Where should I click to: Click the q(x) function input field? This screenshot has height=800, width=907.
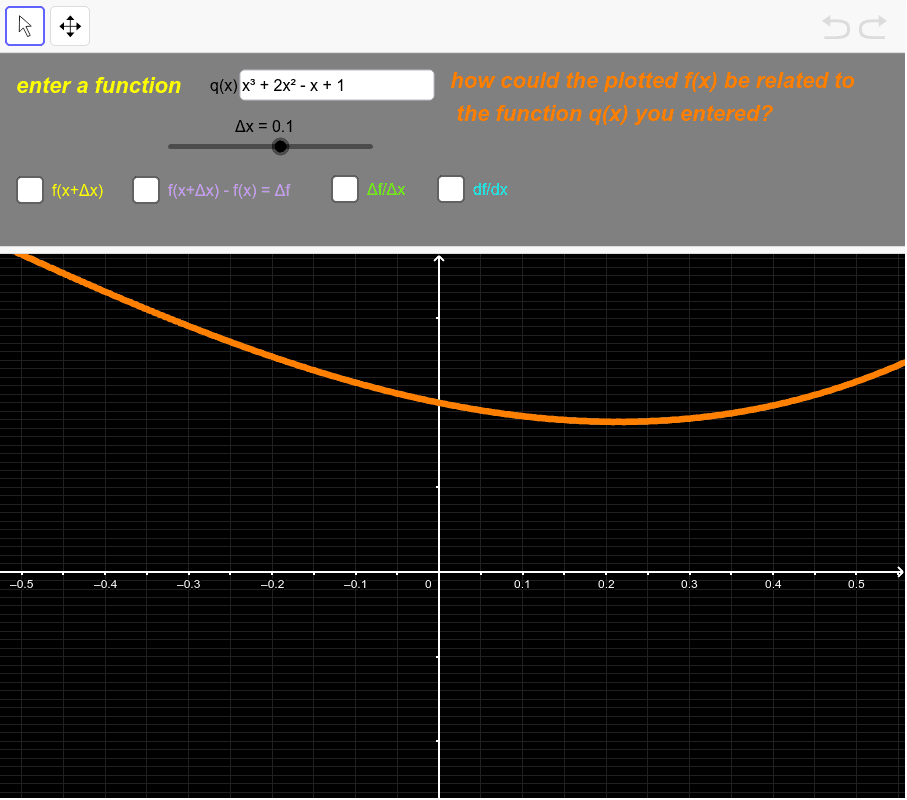point(337,85)
